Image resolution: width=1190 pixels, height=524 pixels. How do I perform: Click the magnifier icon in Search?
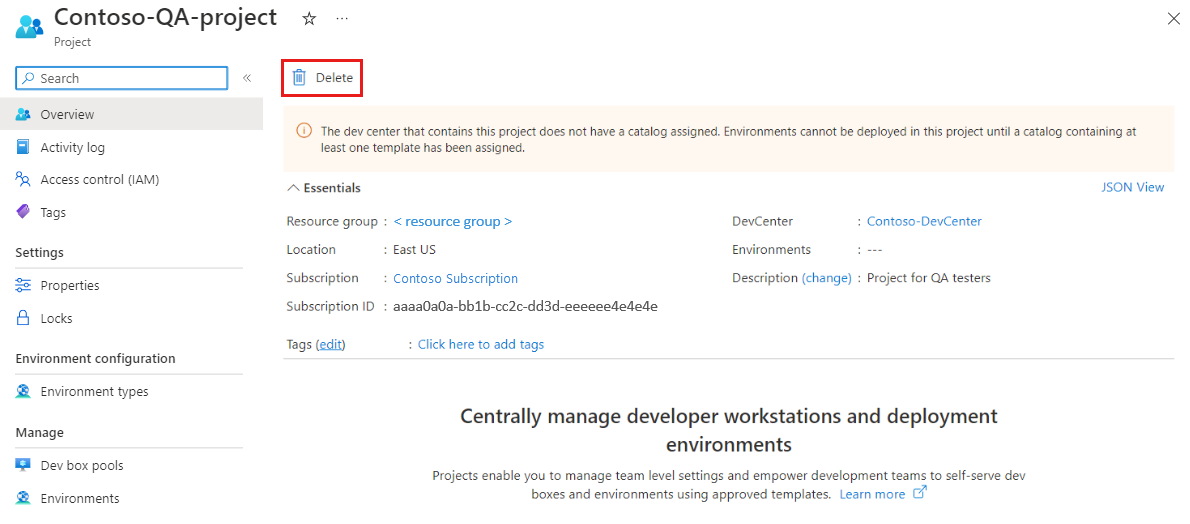(28, 78)
